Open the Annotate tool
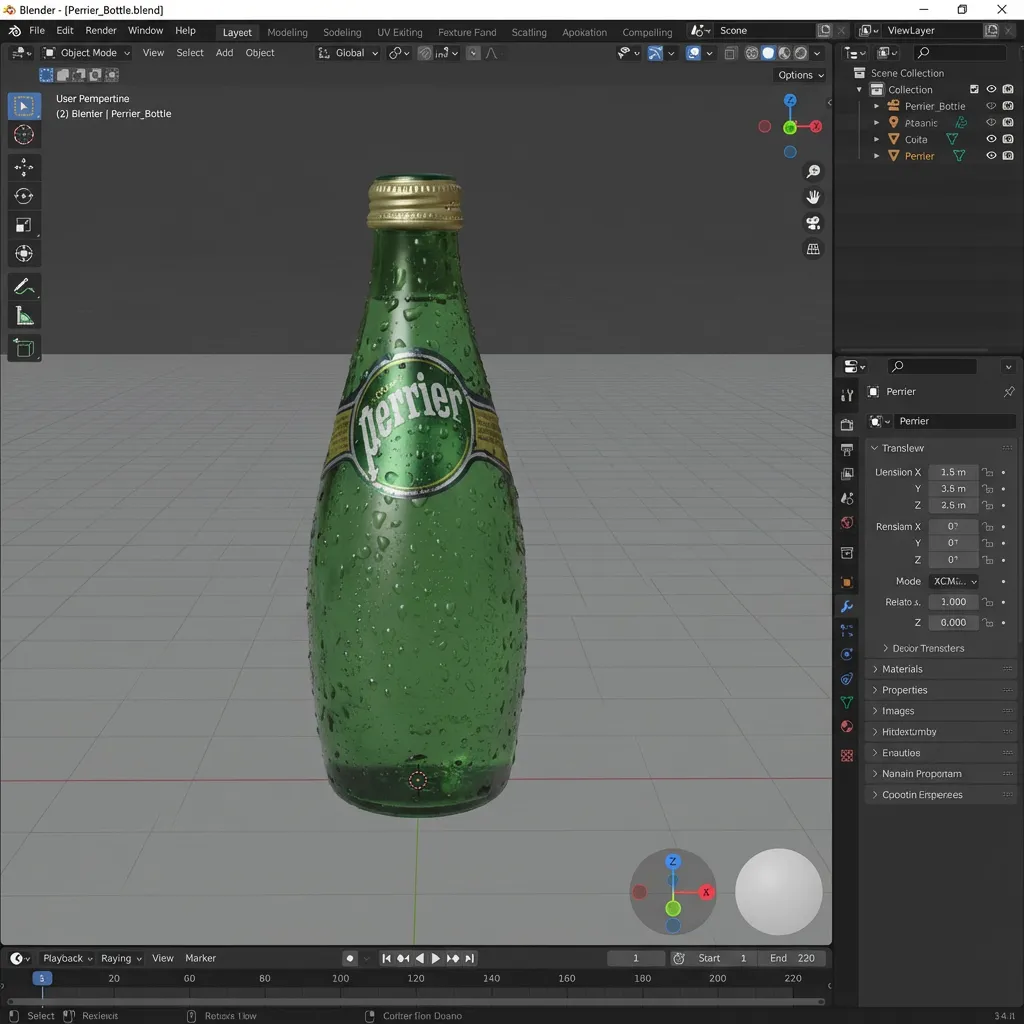This screenshot has height=1024, width=1024. click(24, 287)
